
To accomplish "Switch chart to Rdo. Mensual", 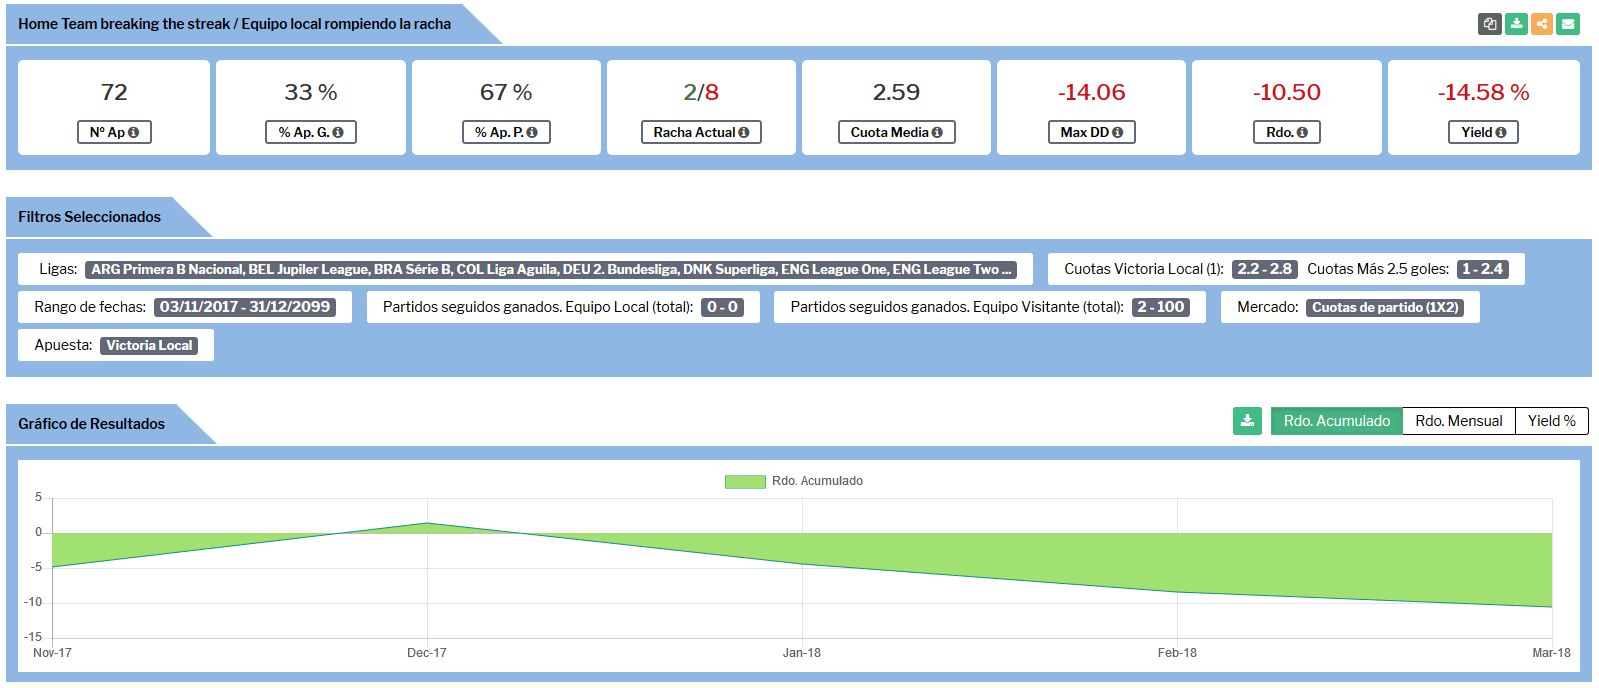I will [x=1458, y=421].
